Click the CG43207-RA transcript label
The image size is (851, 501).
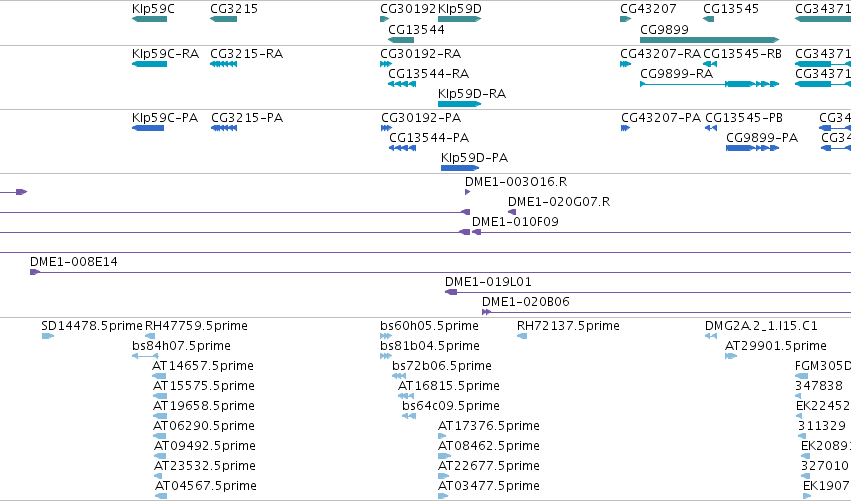(x=661, y=54)
